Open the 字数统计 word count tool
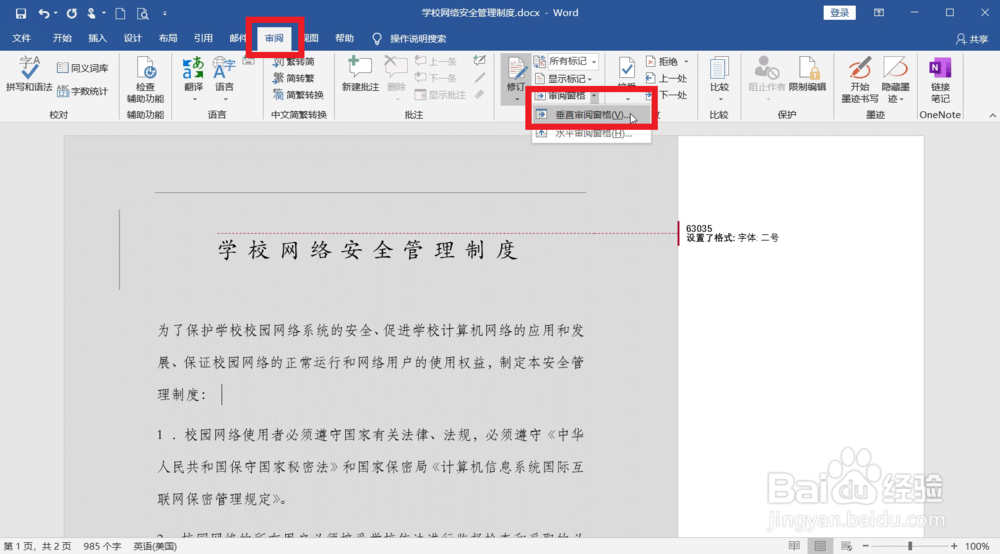The width and height of the screenshot is (1000, 554). tap(82, 91)
